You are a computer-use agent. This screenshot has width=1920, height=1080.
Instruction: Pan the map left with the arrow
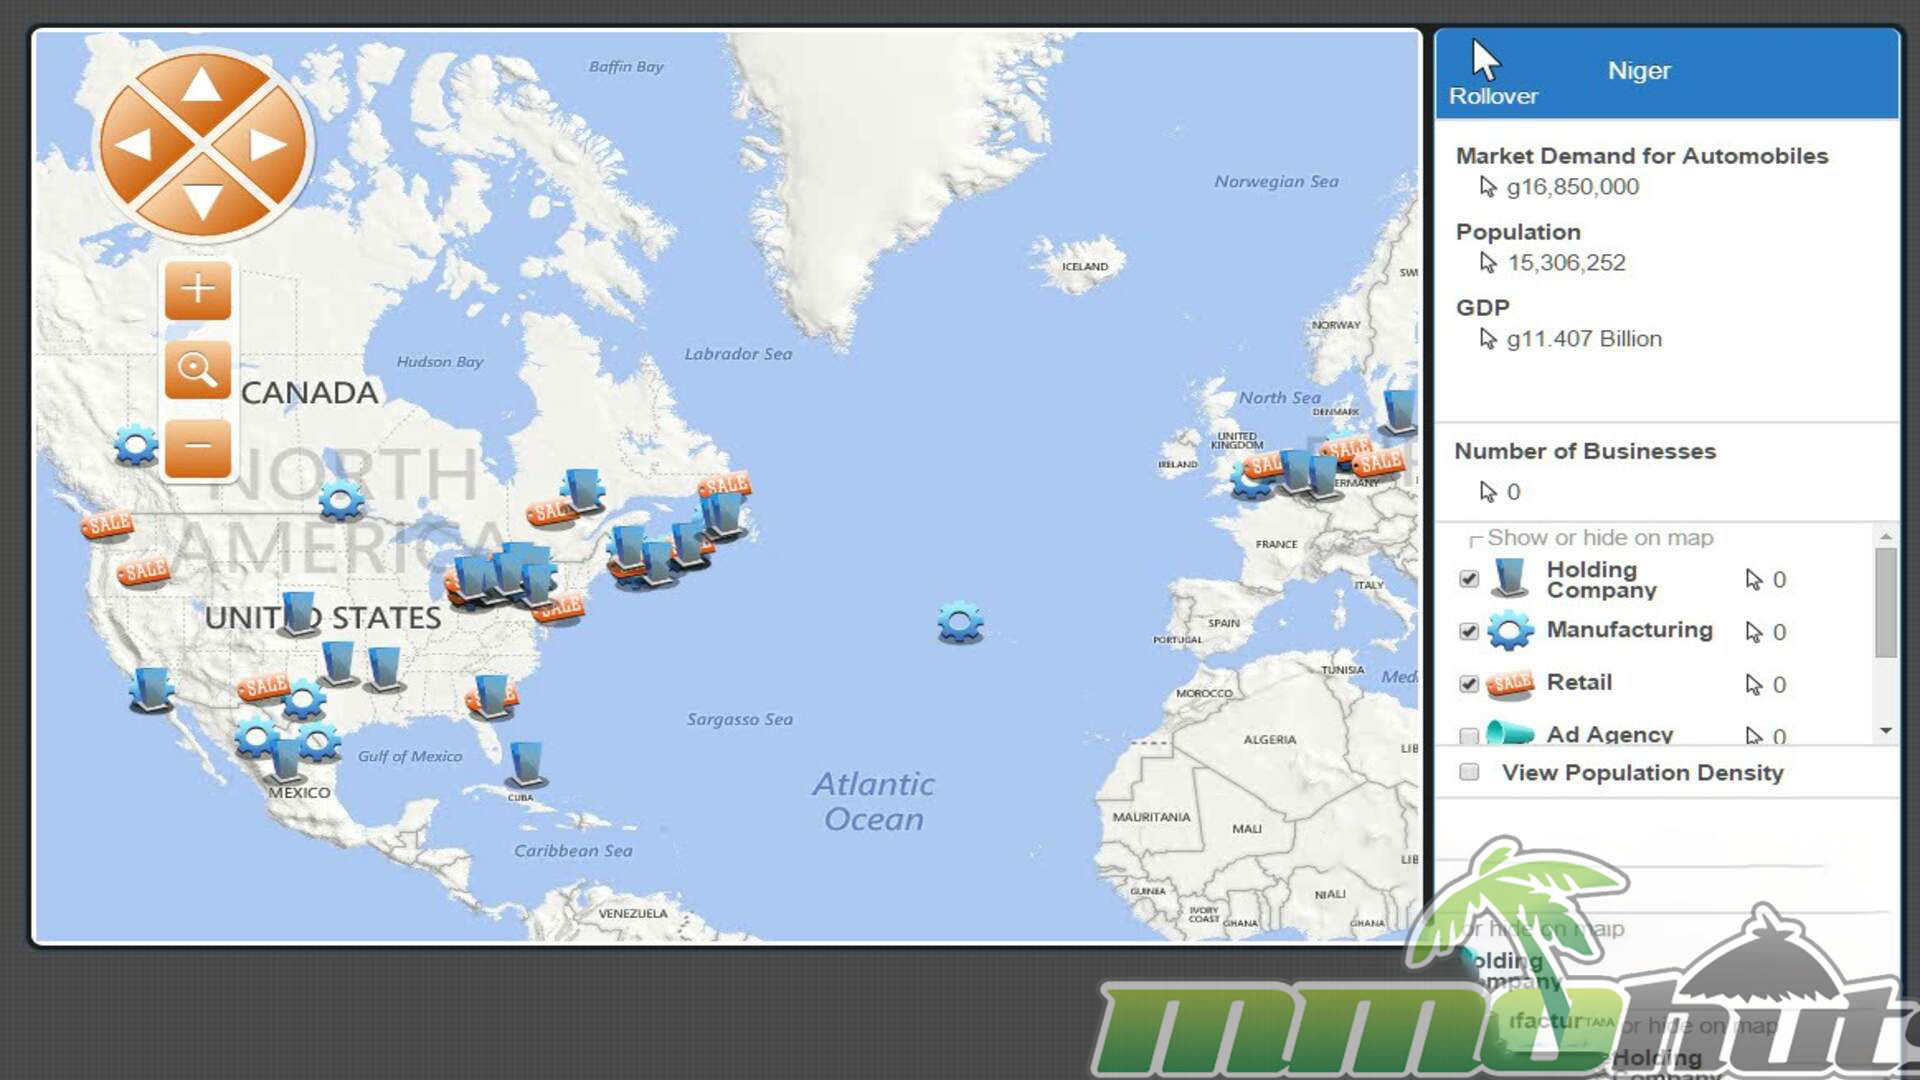click(x=134, y=145)
